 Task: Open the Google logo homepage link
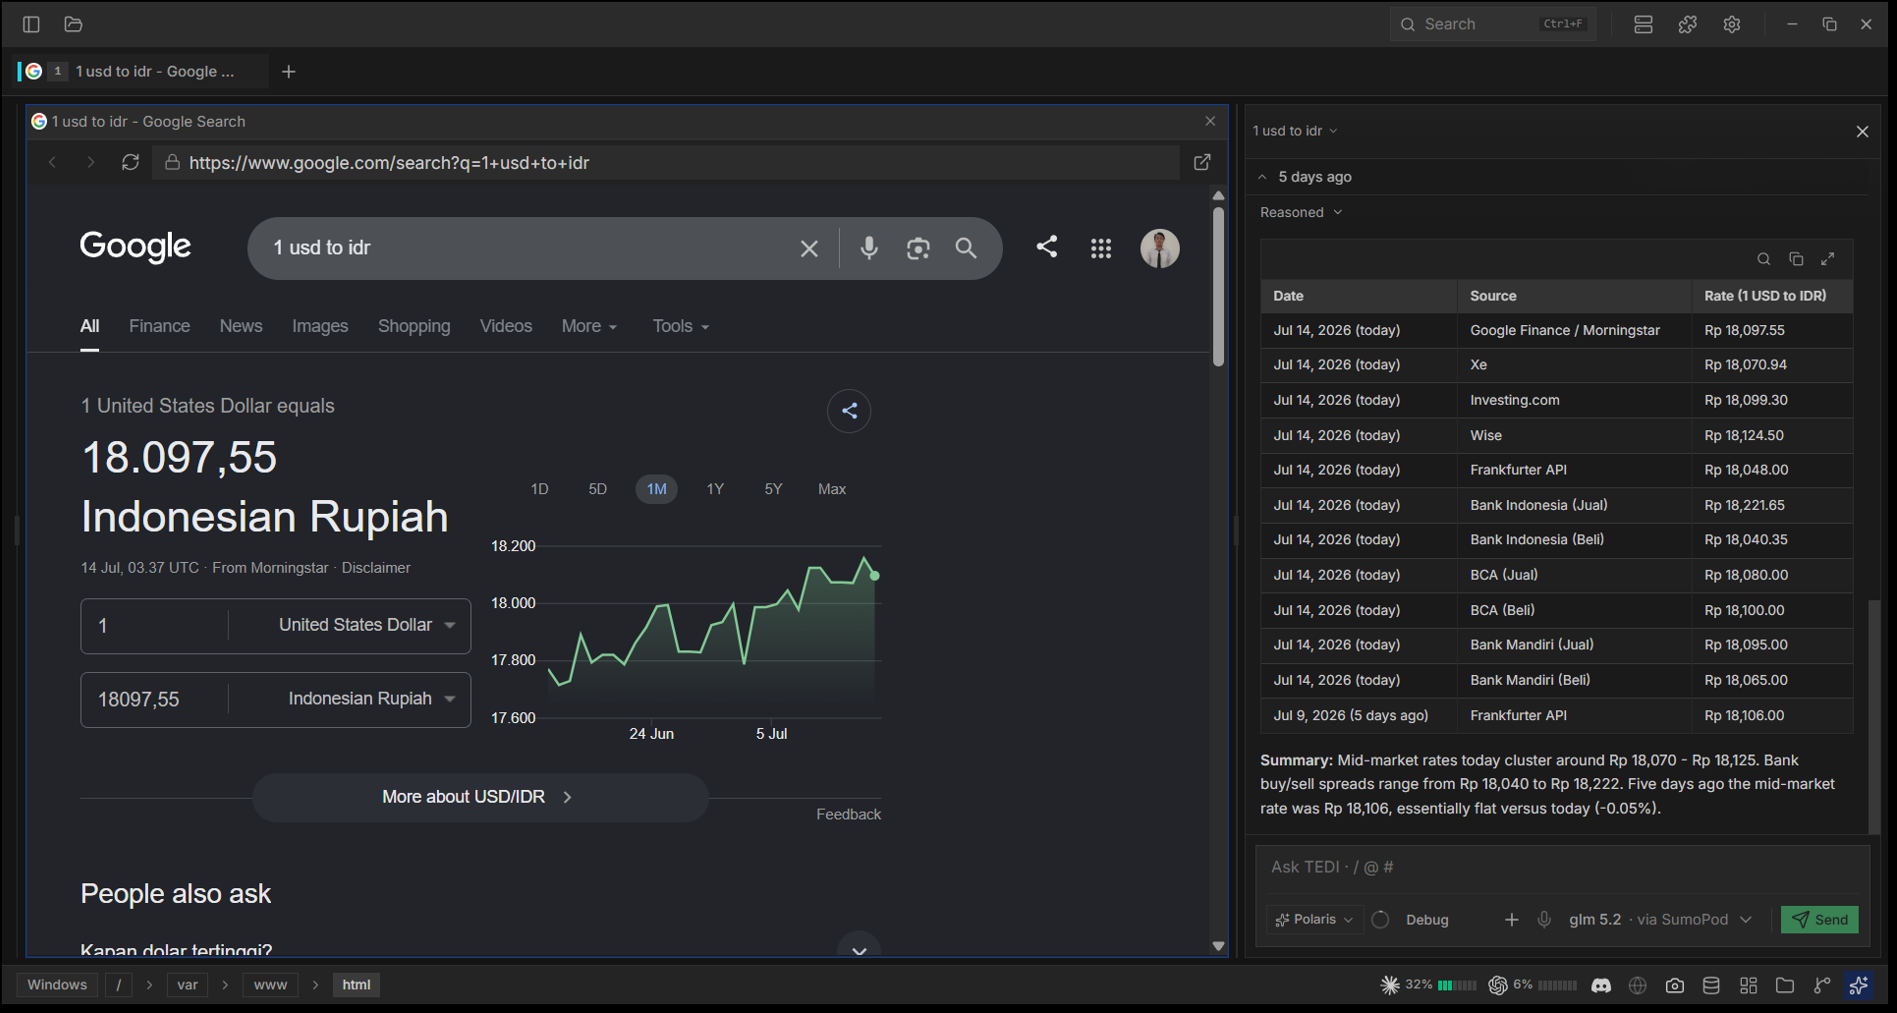coord(135,246)
